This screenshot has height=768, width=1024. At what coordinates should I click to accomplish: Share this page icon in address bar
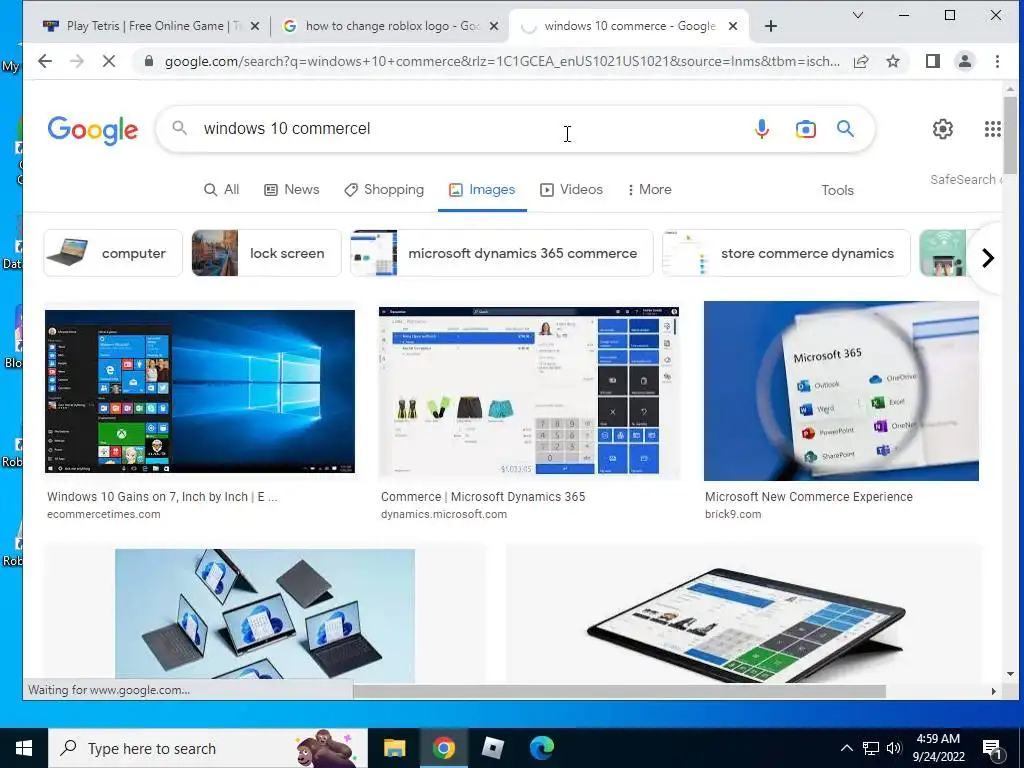861,61
